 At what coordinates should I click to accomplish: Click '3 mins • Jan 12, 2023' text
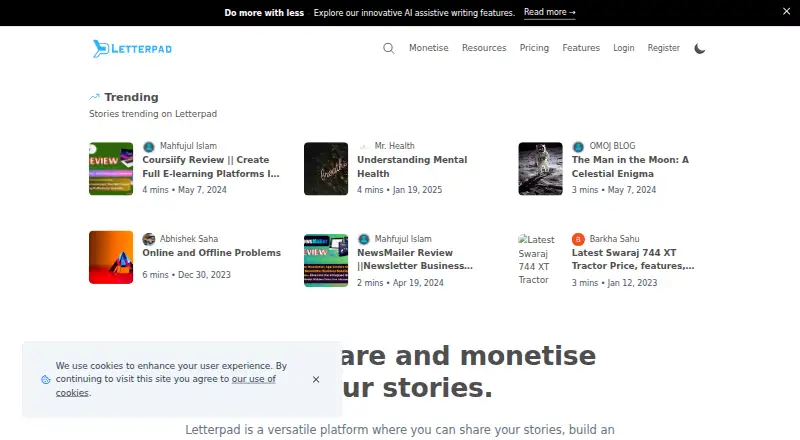[x=614, y=283]
